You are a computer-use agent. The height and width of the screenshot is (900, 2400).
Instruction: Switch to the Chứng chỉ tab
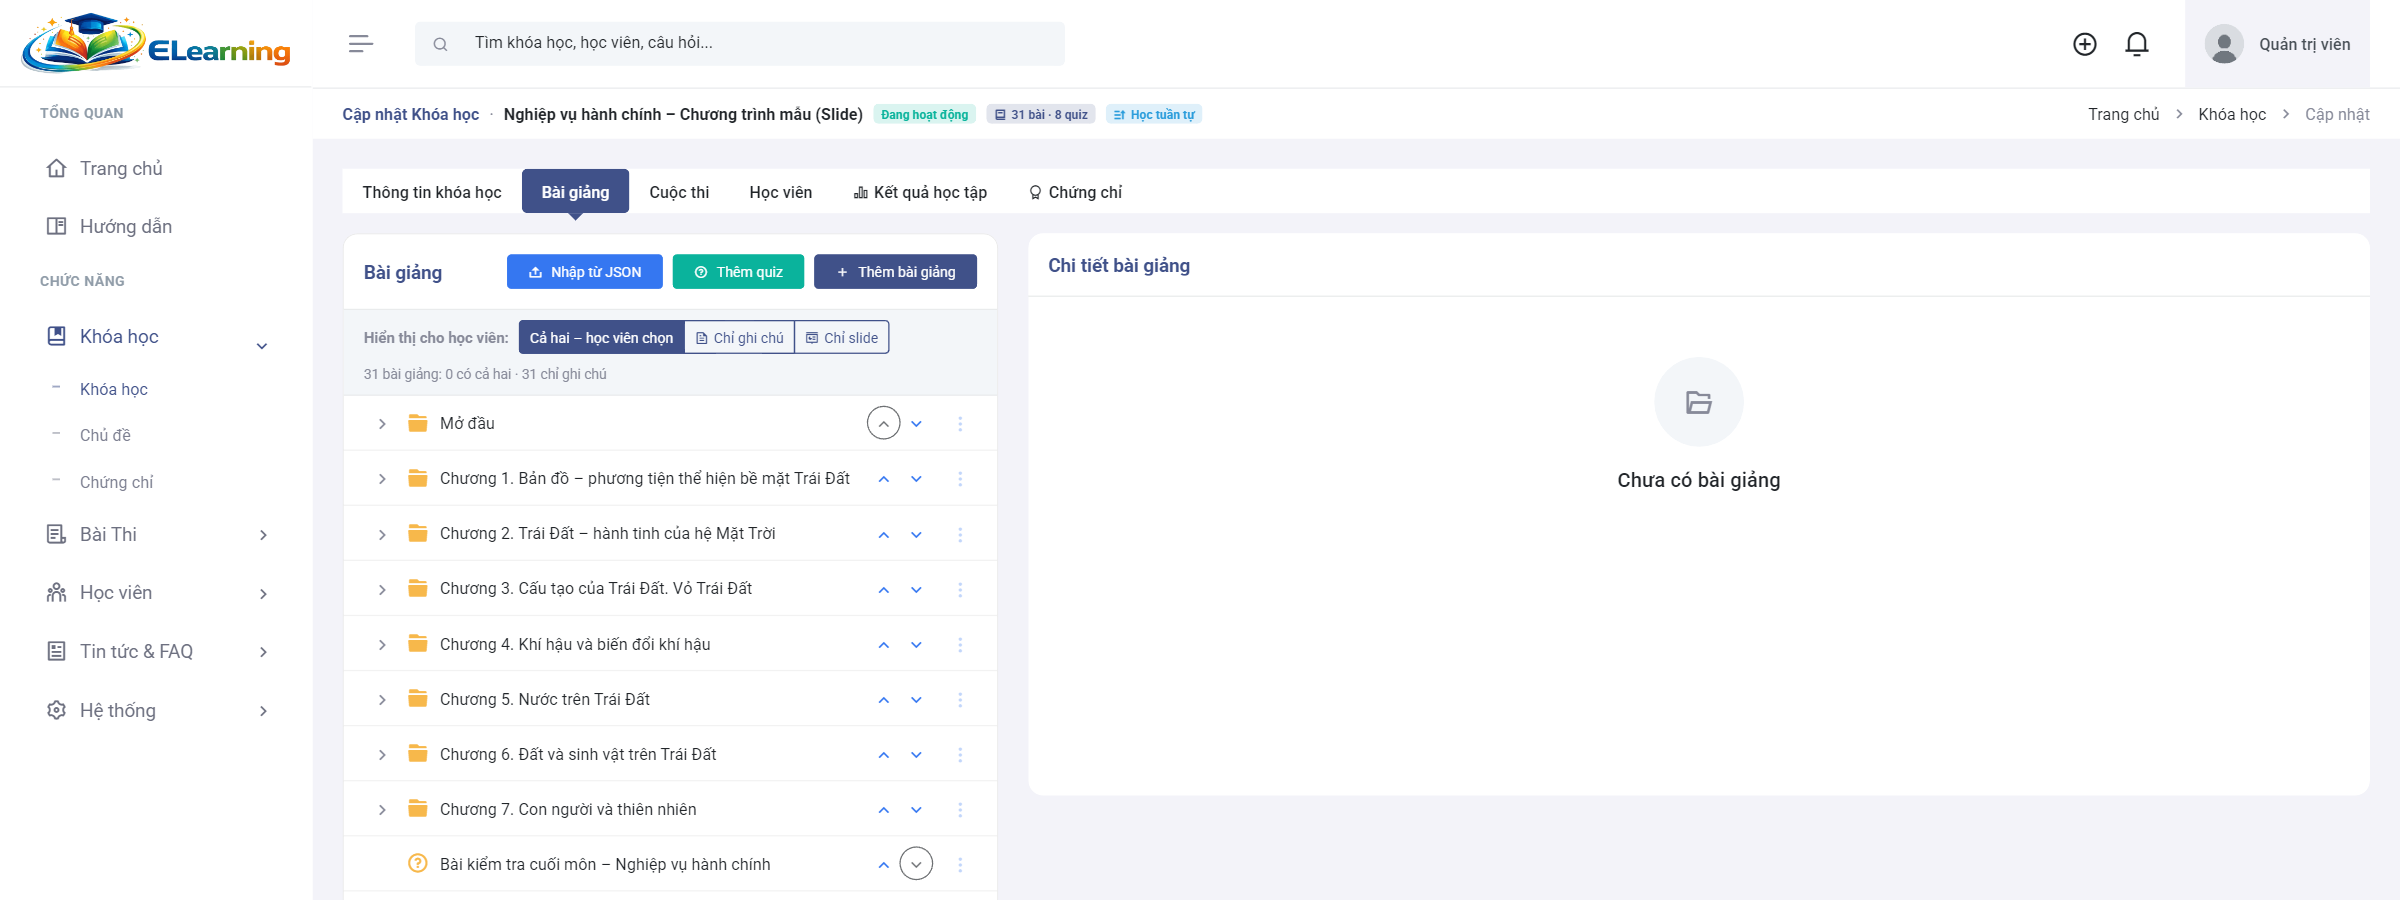[1075, 192]
